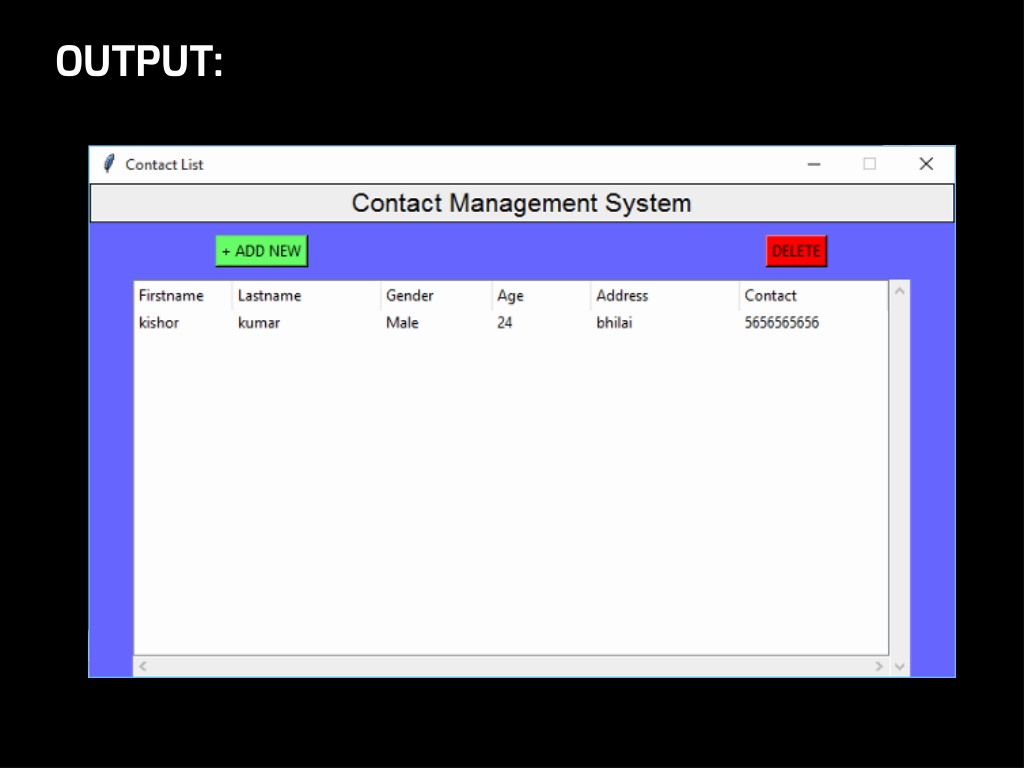Sort by the Firstname column header
This screenshot has height=768, width=1024.
click(x=183, y=296)
